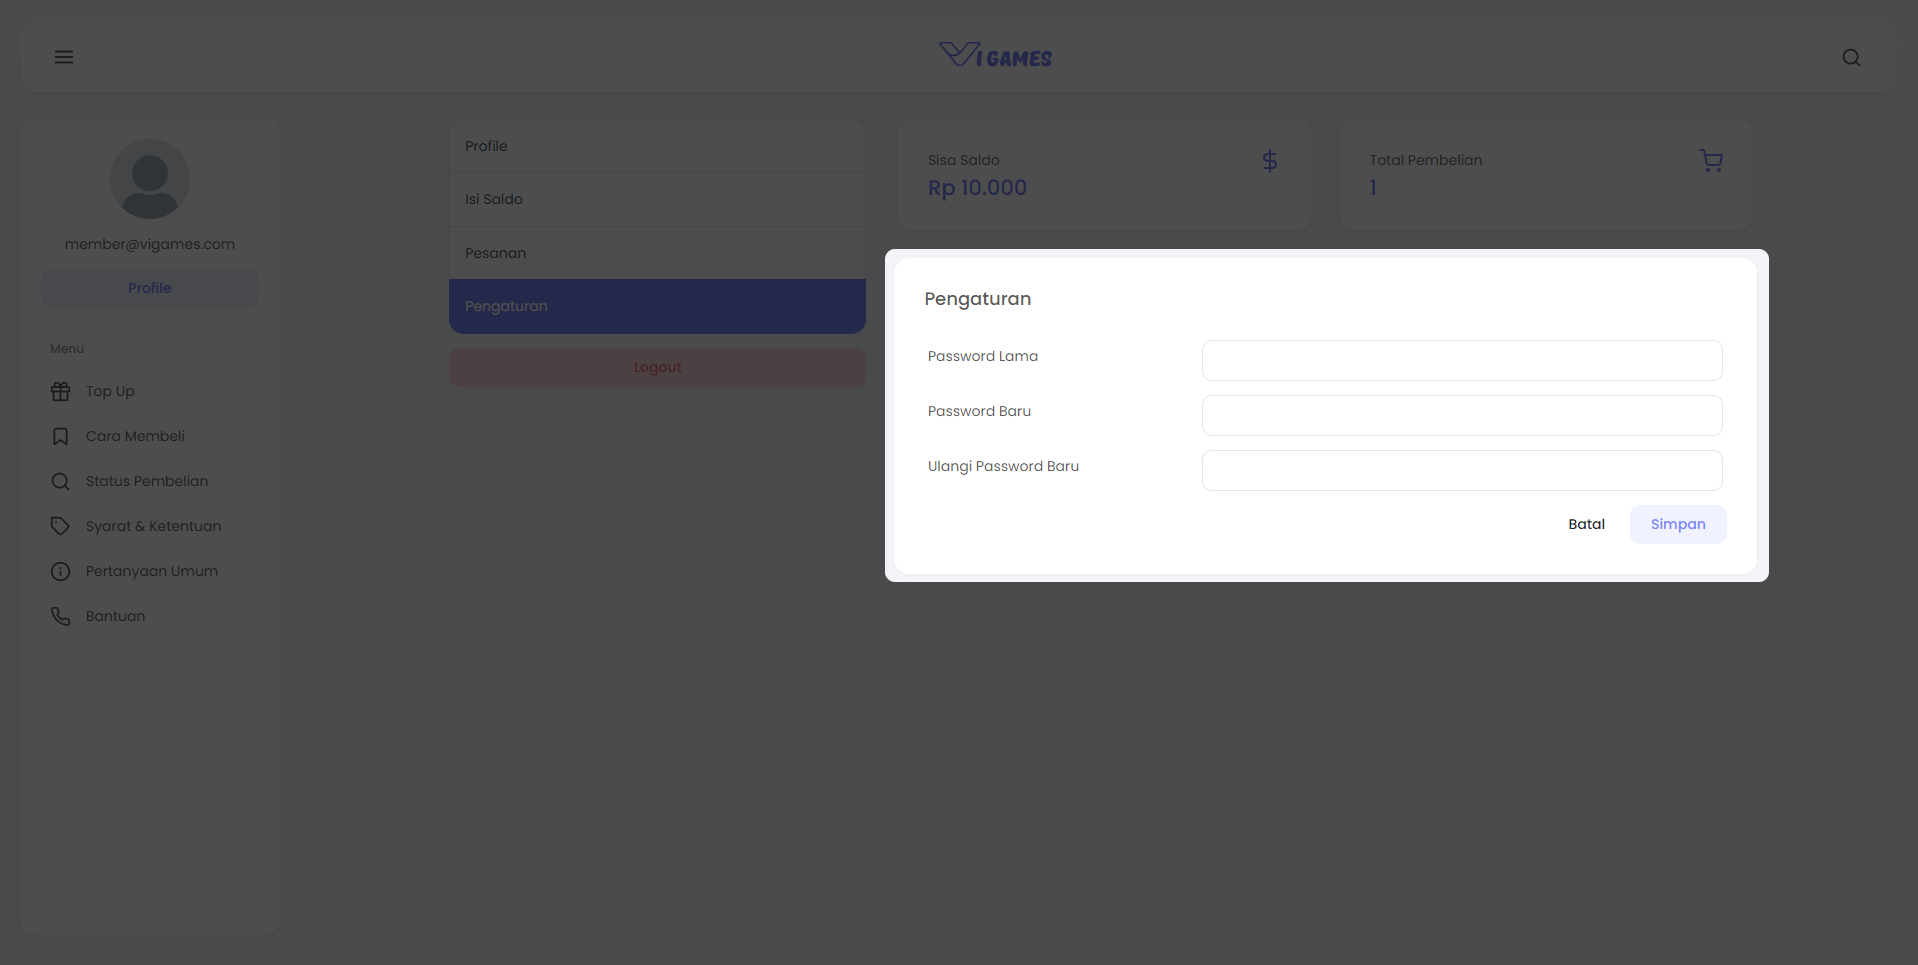1918x965 pixels.
Task: Click the Ulangi Password Baru label
Action: pyautogui.click(x=1003, y=466)
